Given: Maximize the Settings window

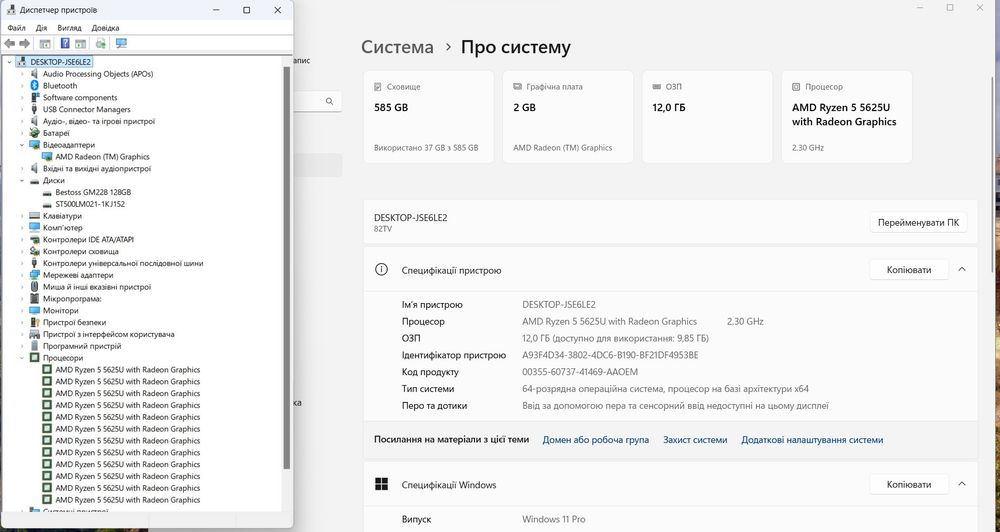Looking at the screenshot, I should [x=950, y=8].
